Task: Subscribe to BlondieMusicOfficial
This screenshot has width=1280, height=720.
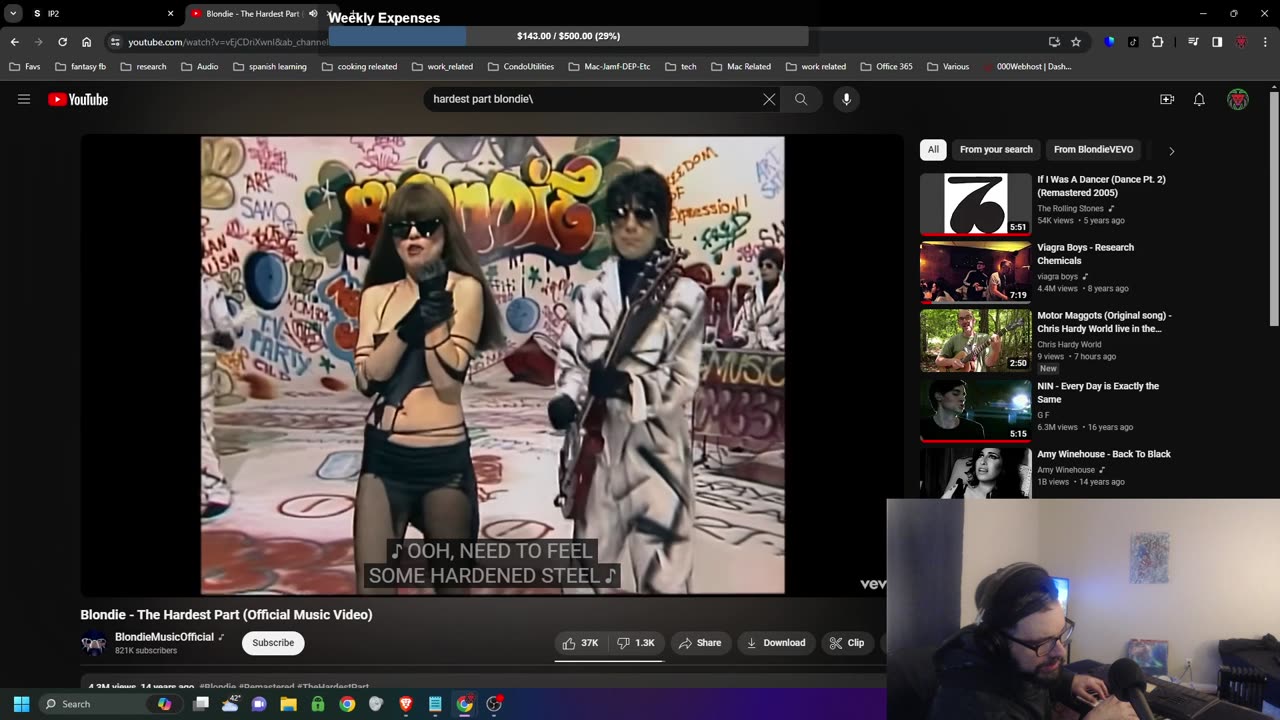Action: coord(273,643)
